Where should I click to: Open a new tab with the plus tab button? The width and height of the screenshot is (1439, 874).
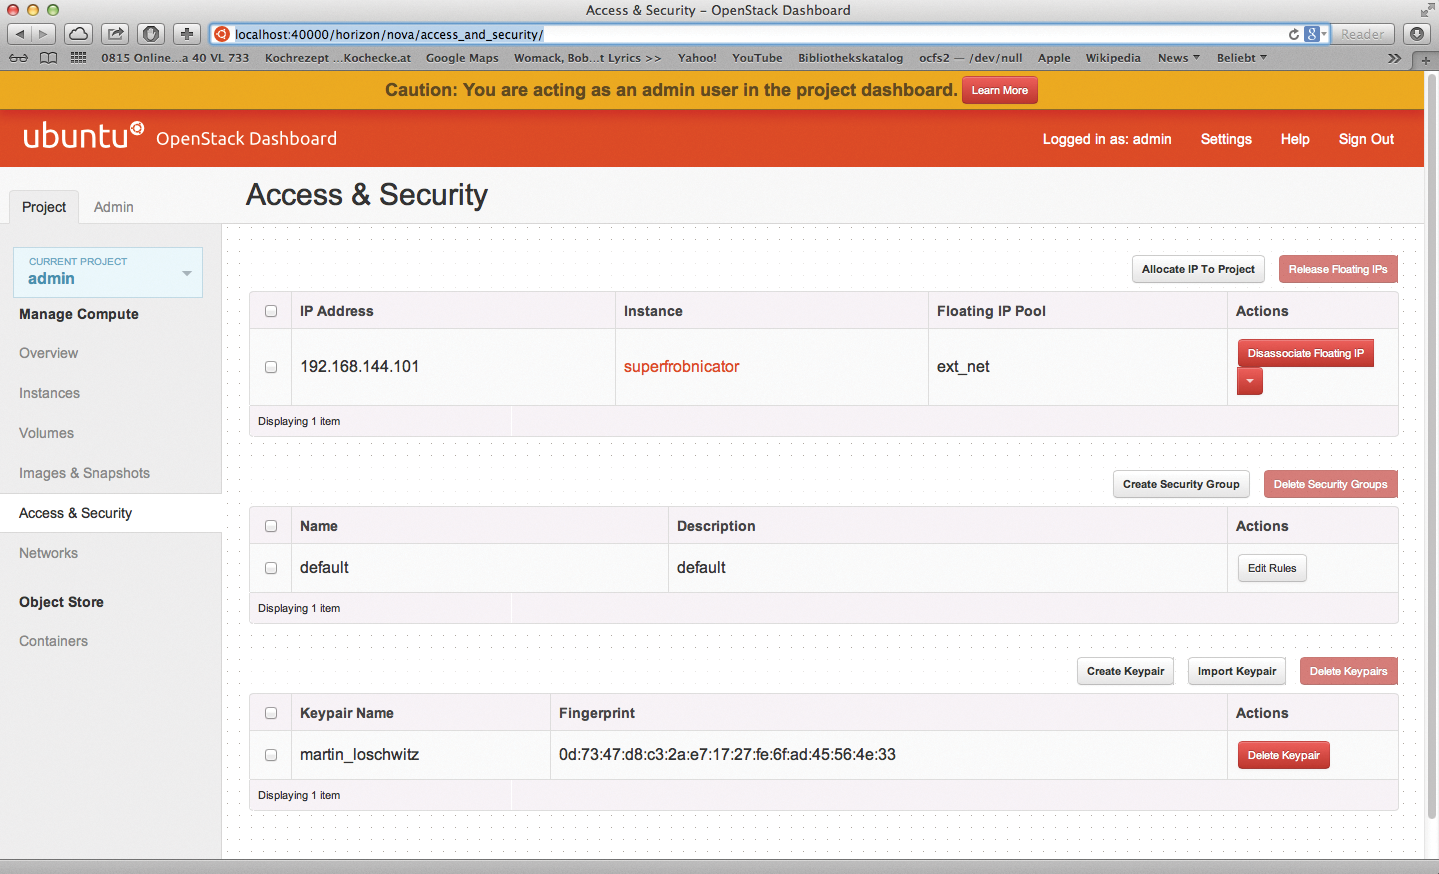[x=1426, y=60]
